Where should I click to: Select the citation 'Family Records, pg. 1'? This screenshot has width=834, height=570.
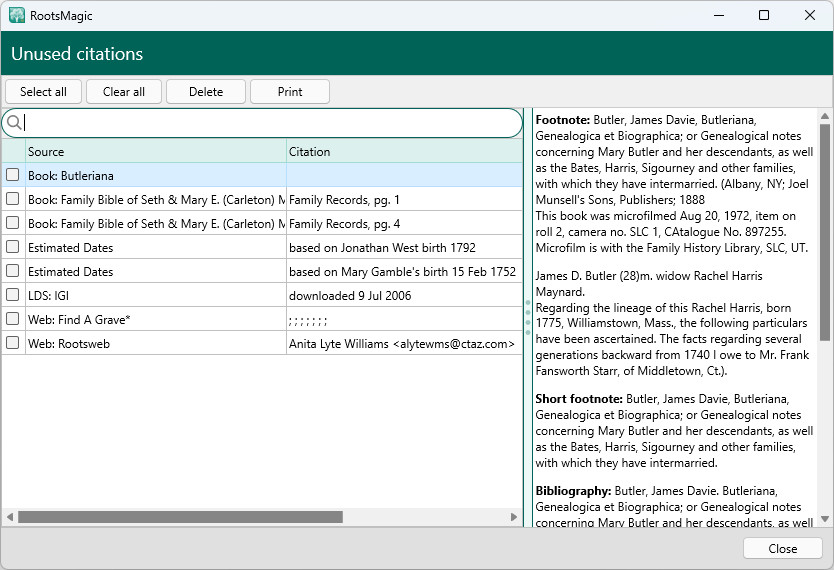404,199
